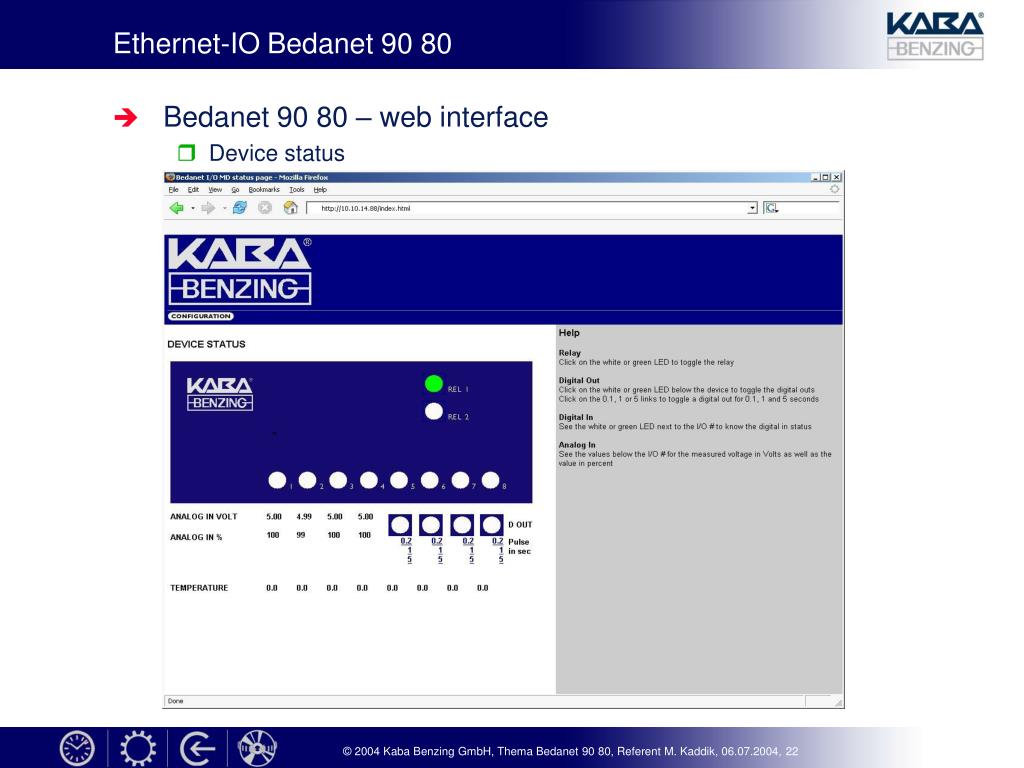
Task: Click the URL field showing 10.10.14.88/index.html
Action: pos(526,208)
